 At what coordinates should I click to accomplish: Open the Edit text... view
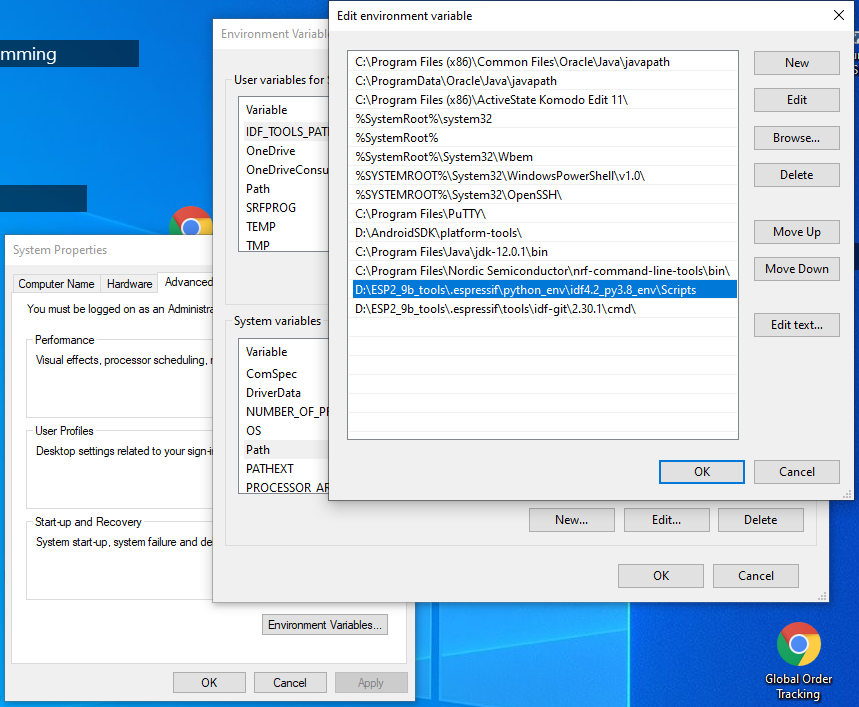tap(797, 325)
